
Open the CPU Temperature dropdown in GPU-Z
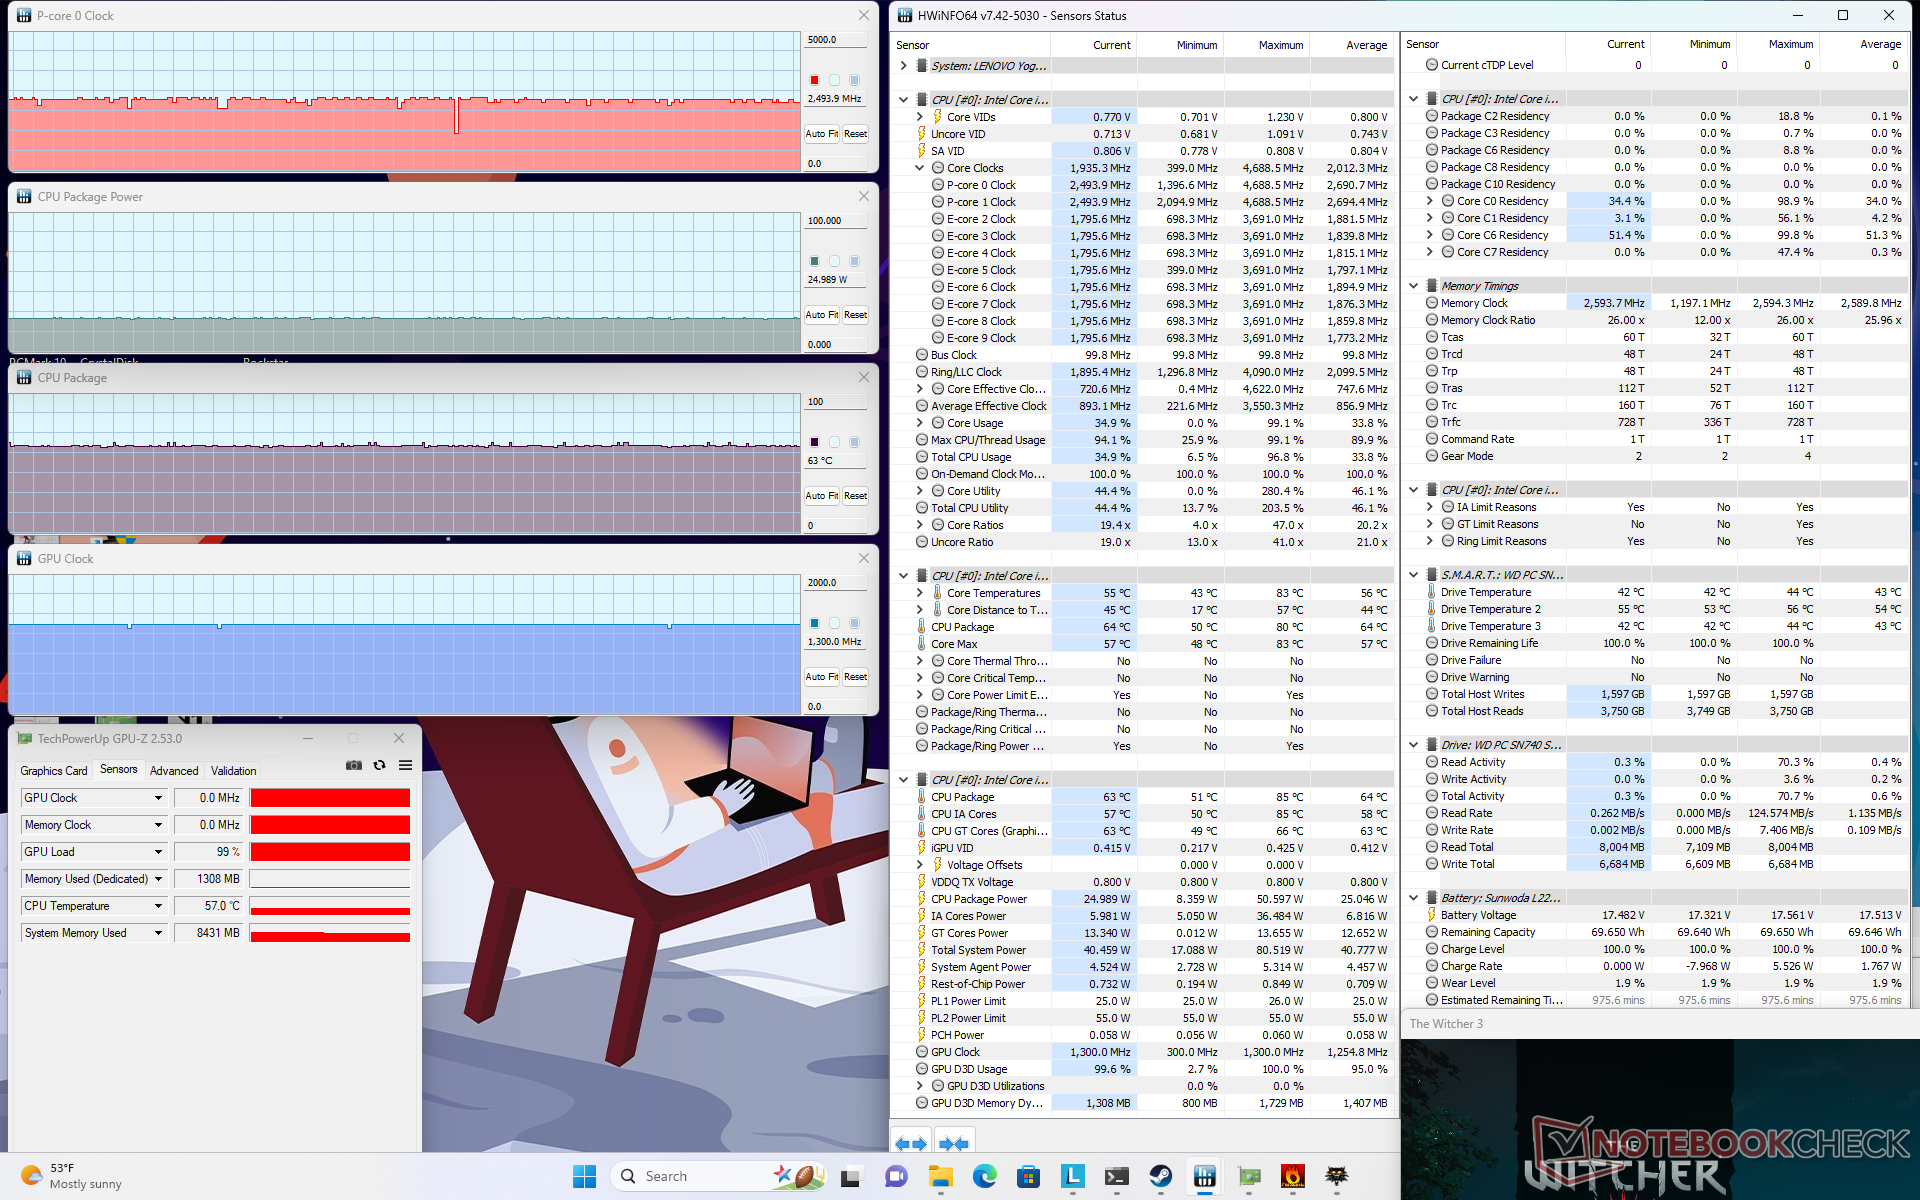click(x=158, y=906)
